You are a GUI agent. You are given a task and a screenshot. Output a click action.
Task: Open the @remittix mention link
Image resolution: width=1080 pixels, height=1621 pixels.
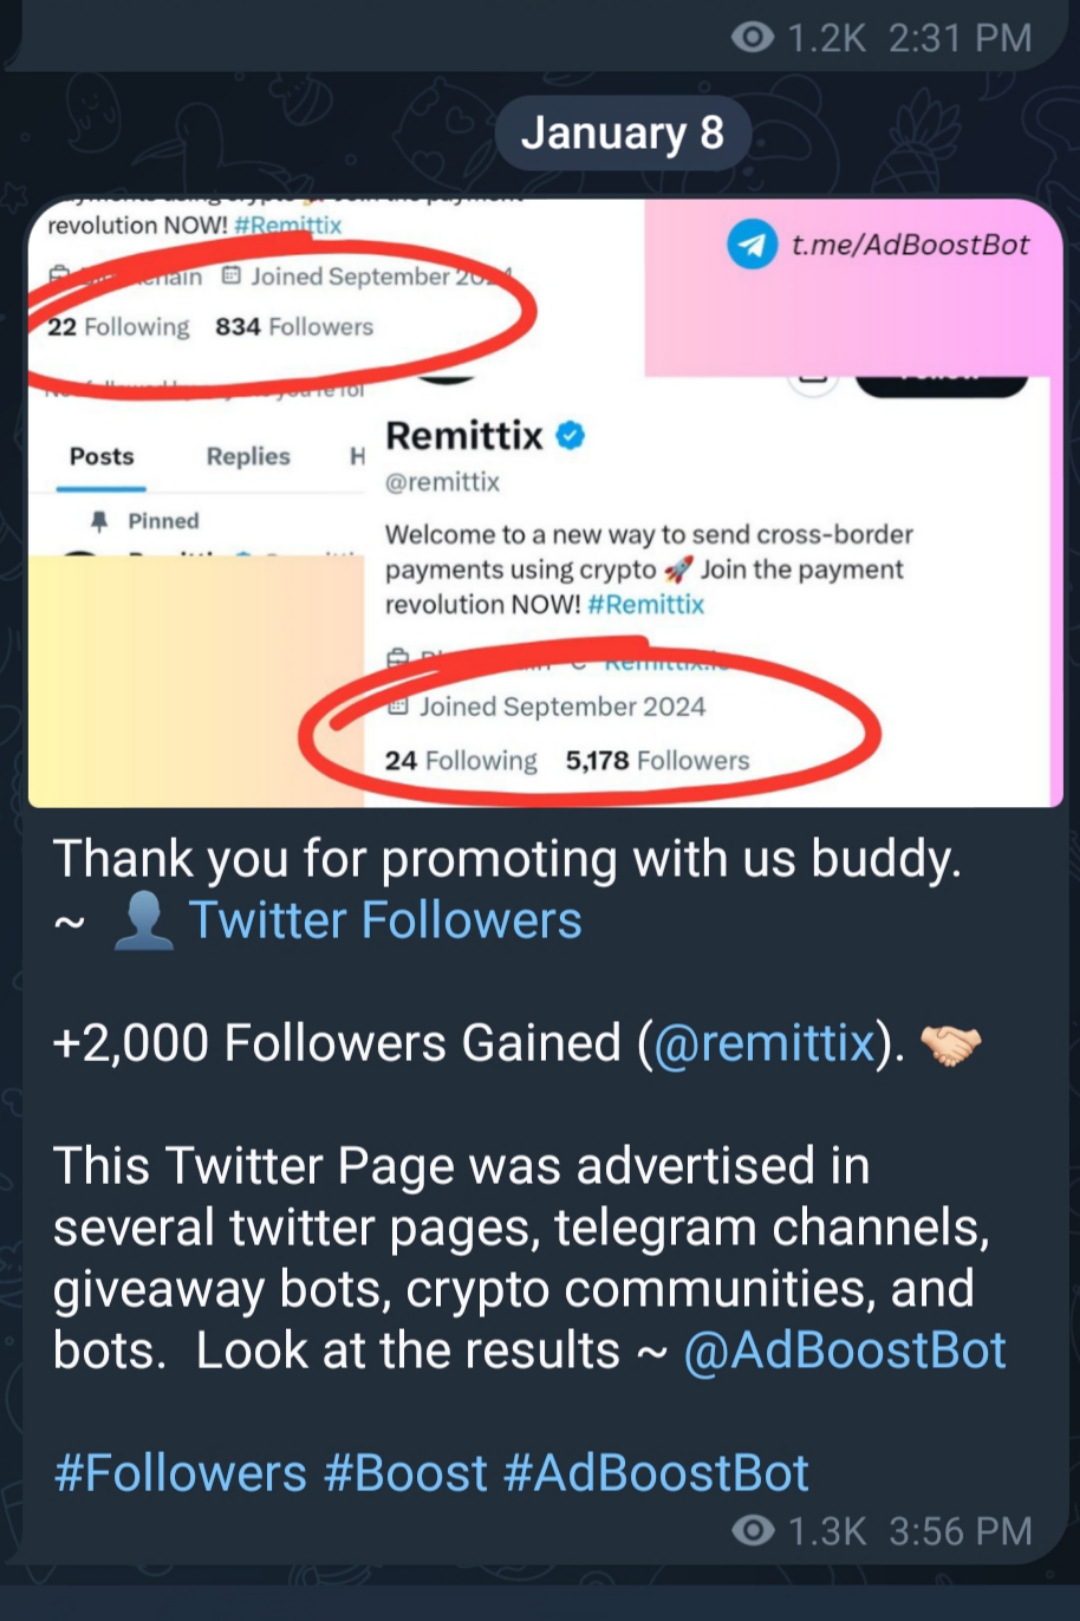coord(763,1043)
